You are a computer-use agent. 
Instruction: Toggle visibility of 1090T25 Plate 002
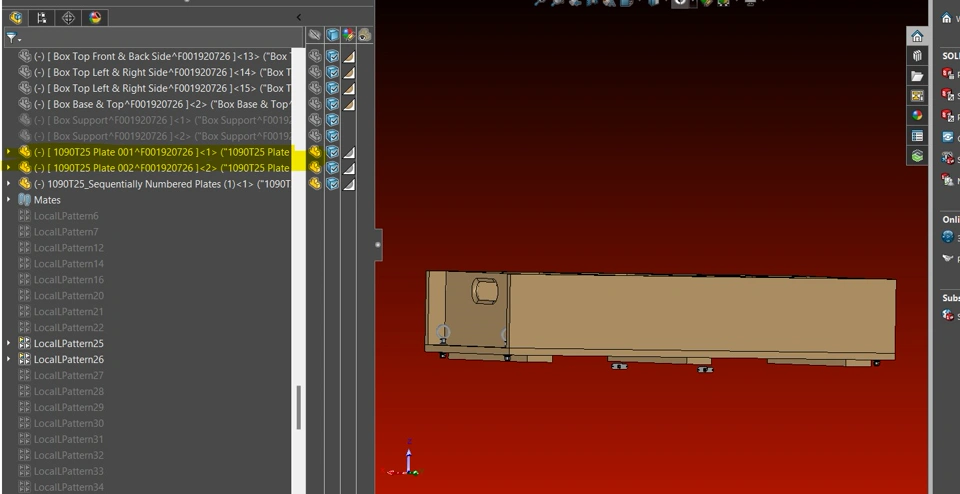(x=315, y=168)
